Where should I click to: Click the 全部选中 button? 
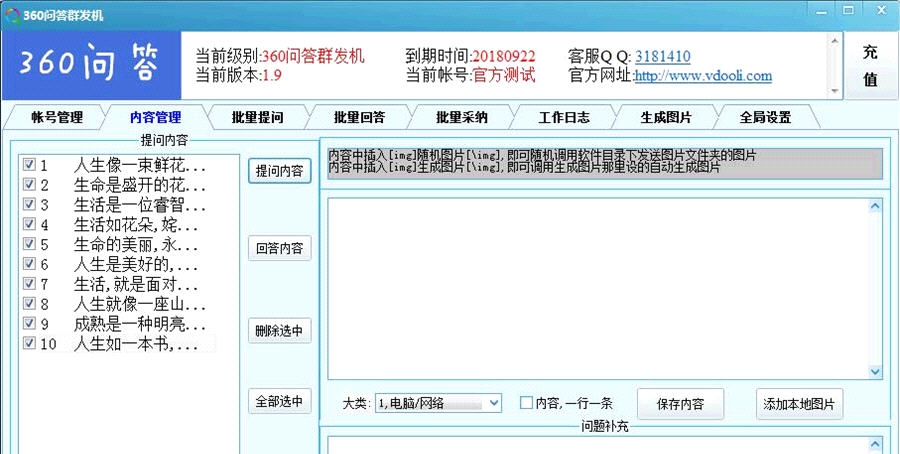pos(280,401)
